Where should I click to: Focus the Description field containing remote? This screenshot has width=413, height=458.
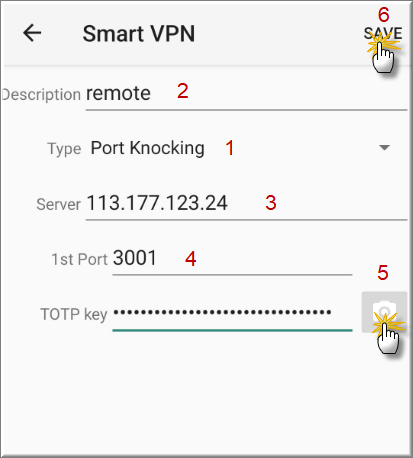[246, 95]
